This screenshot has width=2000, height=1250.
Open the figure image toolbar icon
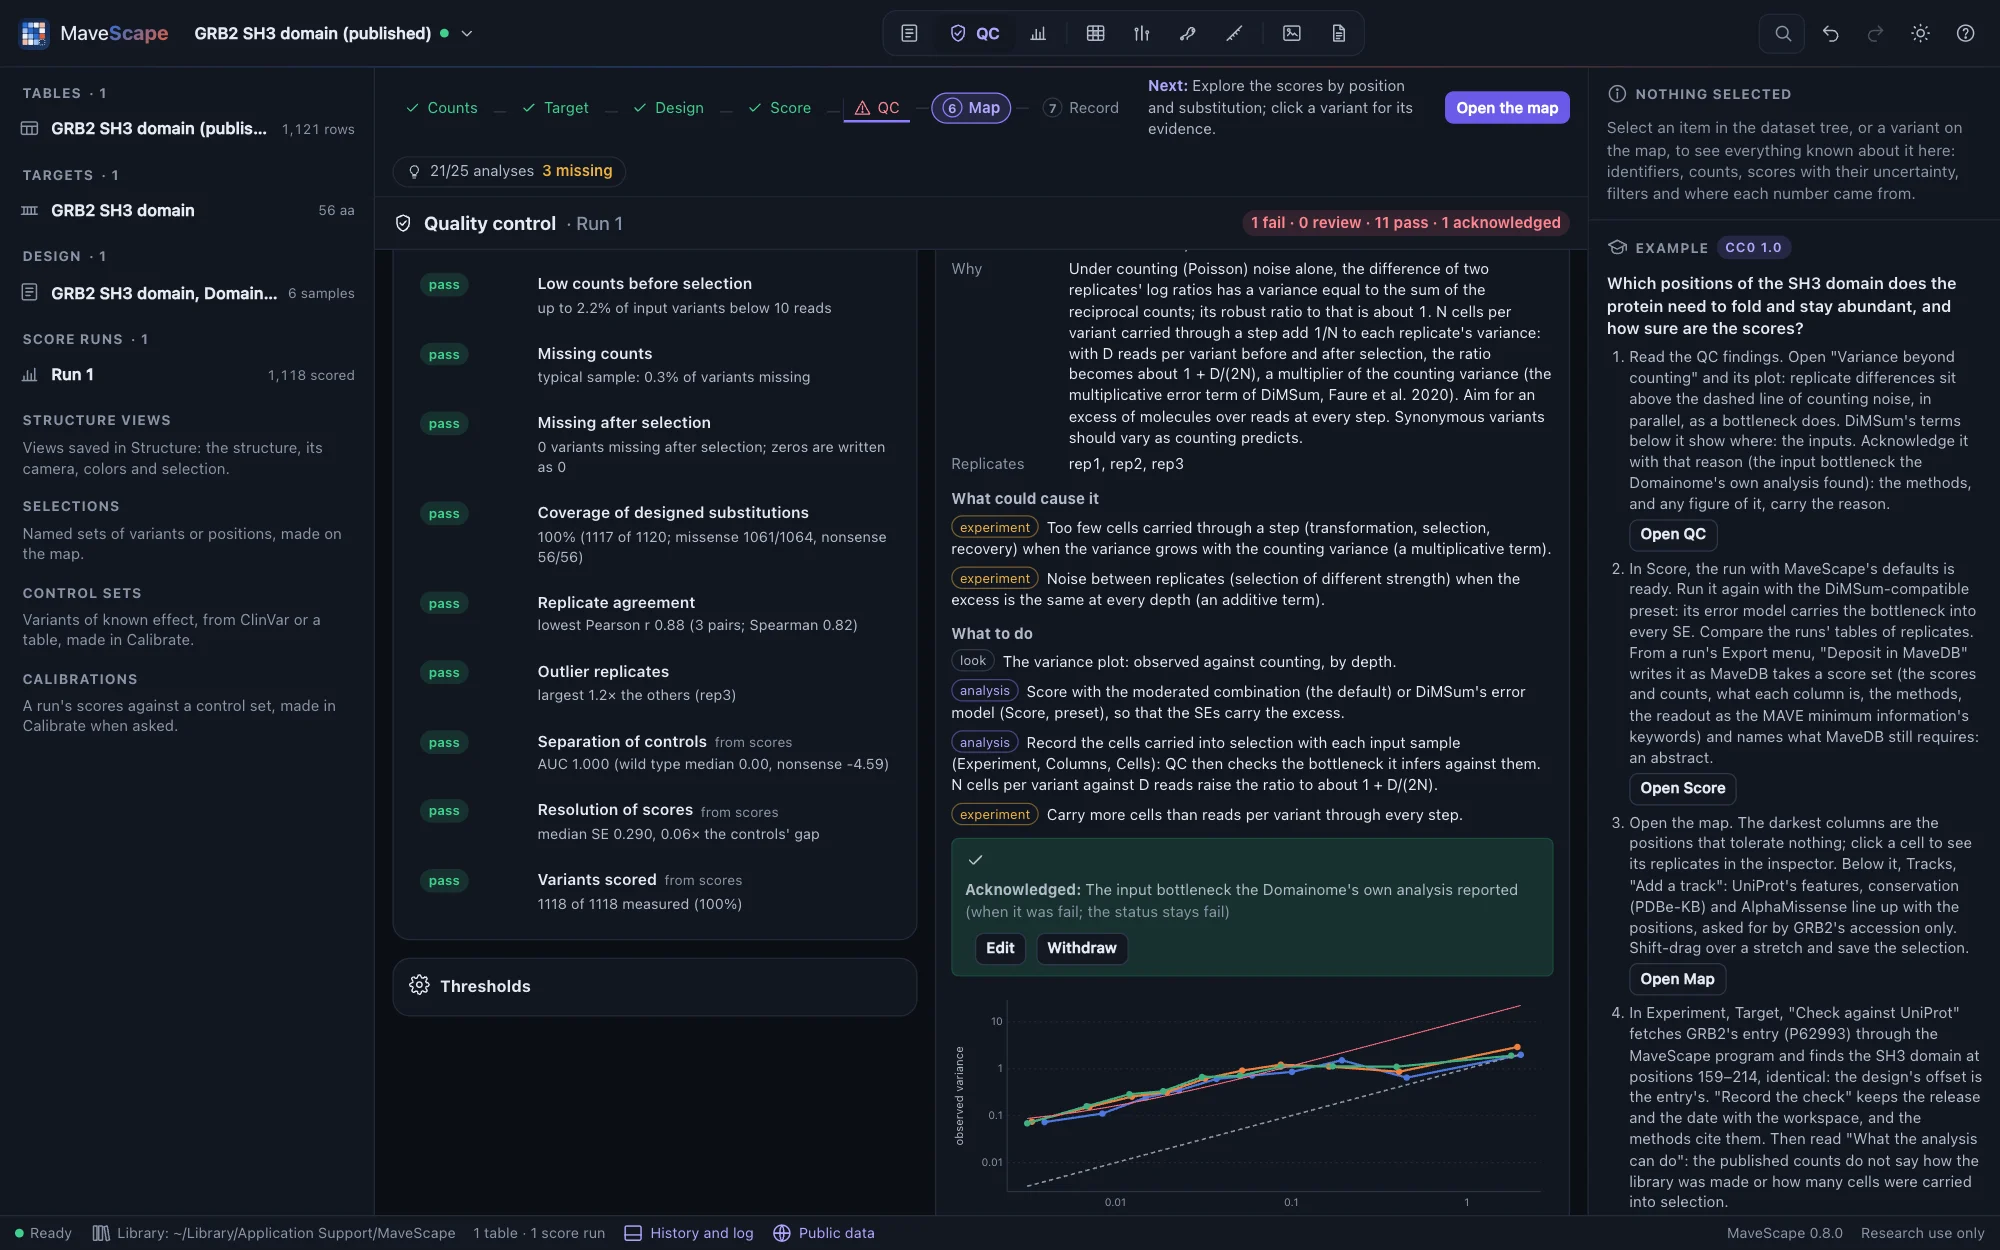[x=1292, y=33]
